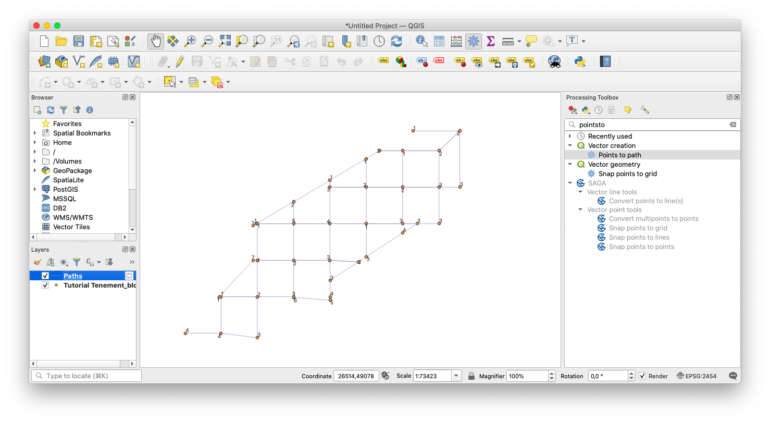Select the Points to path algorithm
This screenshot has width=770, height=422.
619,155
